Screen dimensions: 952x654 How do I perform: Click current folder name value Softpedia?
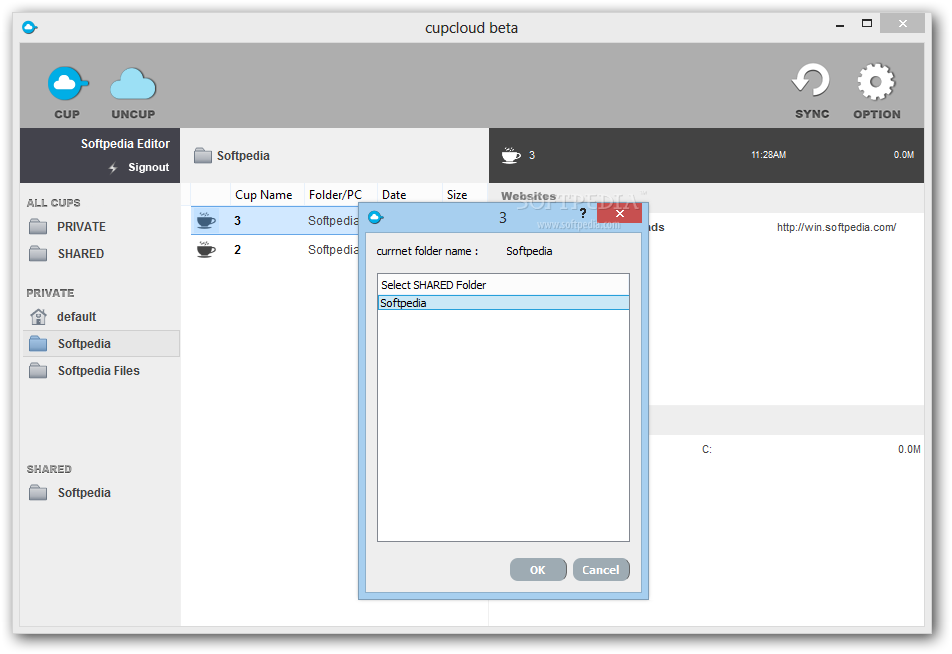coord(529,251)
